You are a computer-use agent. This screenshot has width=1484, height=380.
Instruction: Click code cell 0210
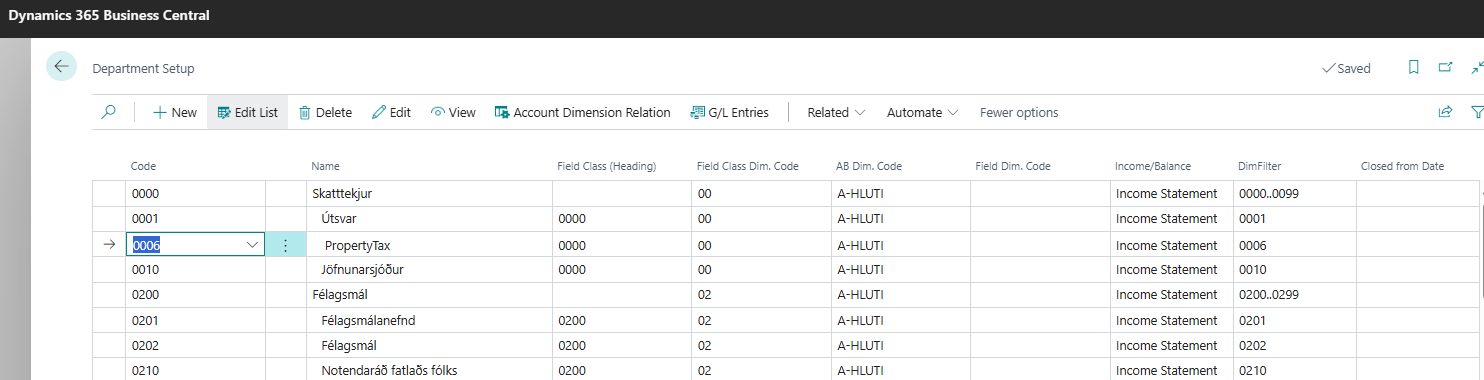(195, 371)
